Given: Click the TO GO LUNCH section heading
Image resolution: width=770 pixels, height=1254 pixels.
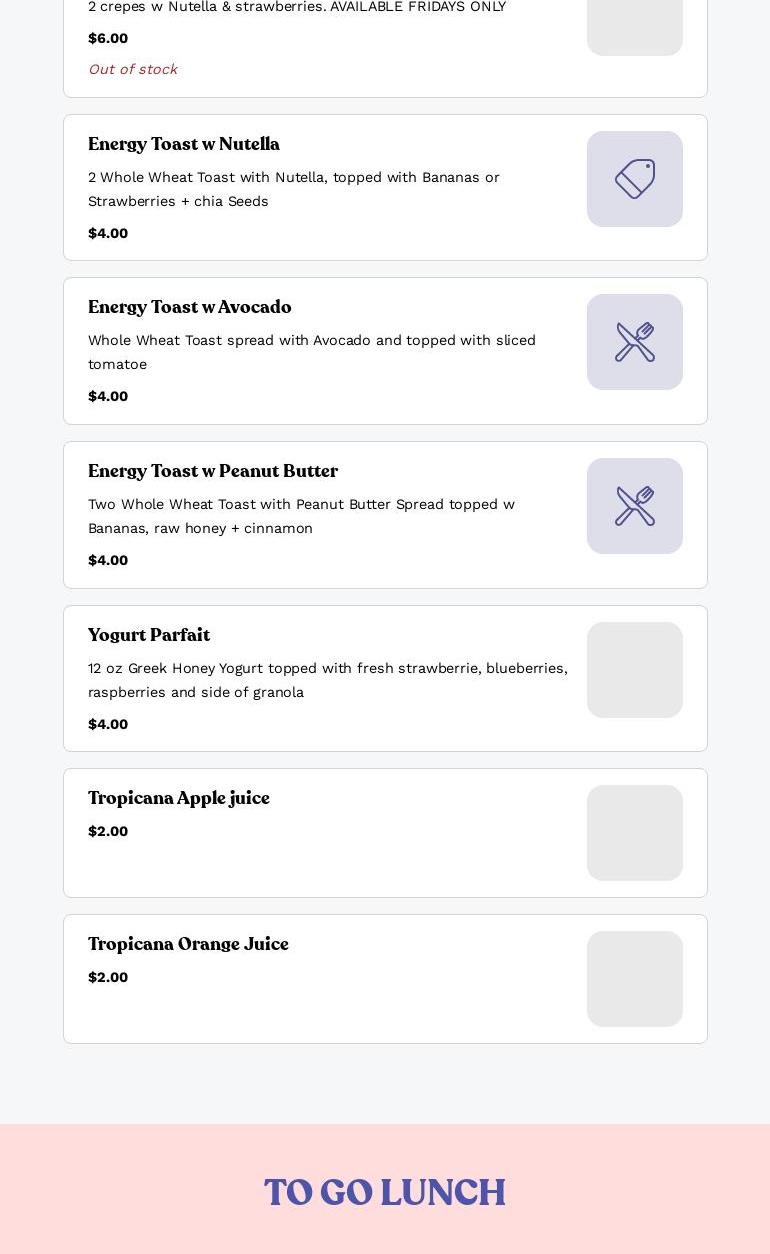Looking at the screenshot, I should pos(385,1193).
